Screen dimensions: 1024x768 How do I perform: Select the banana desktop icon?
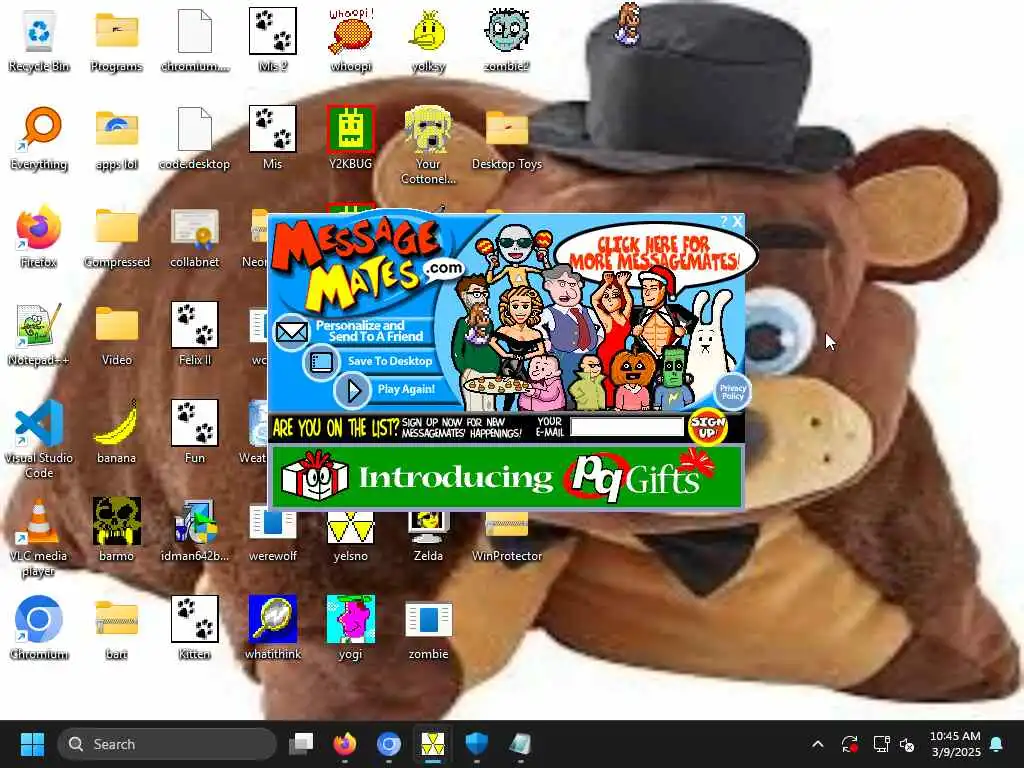pos(116,432)
